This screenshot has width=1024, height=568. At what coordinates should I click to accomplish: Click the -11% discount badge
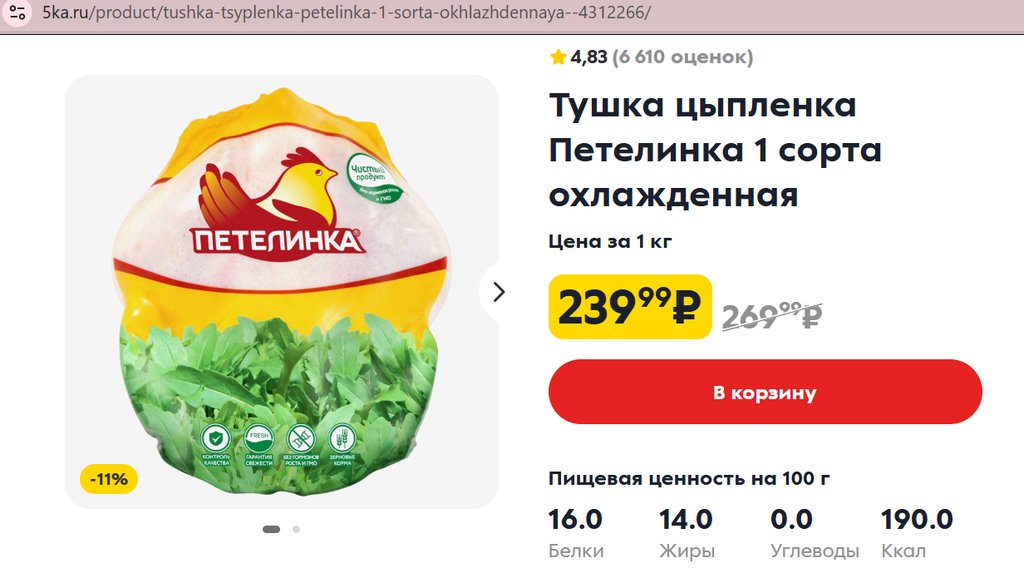point(108,479)
